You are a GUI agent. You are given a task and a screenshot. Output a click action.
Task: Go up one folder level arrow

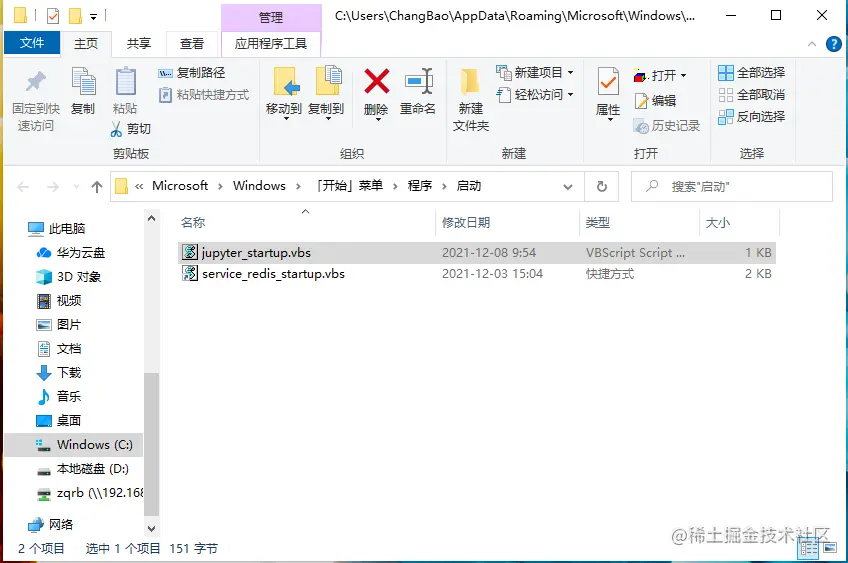pyautogui.click(x=97, y=187)
